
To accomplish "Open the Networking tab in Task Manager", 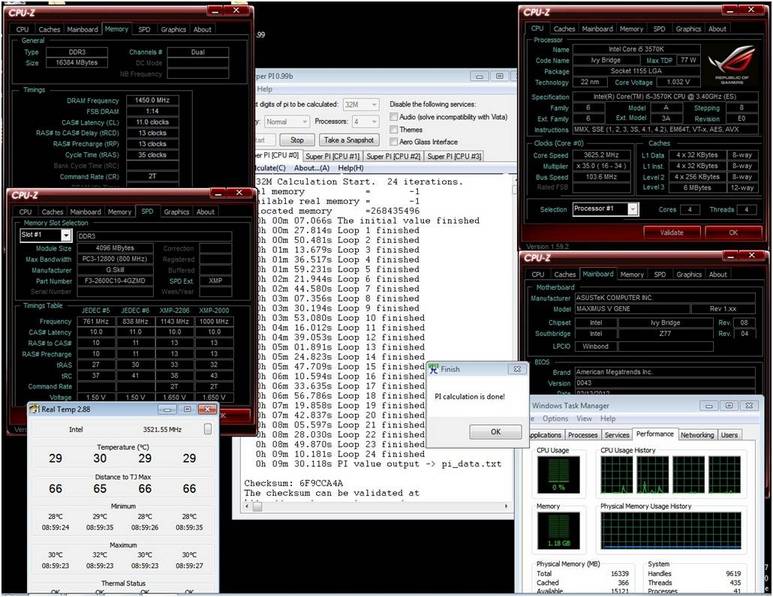I will [697, 435].
